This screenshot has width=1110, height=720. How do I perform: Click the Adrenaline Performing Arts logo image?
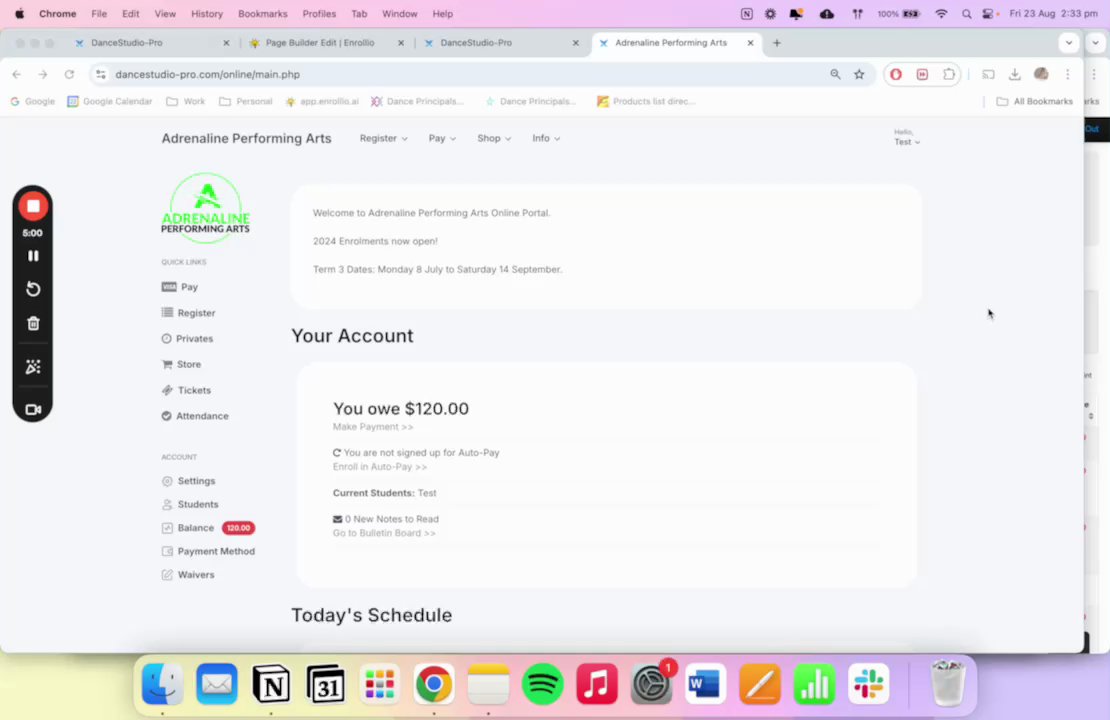pos(205,207)
